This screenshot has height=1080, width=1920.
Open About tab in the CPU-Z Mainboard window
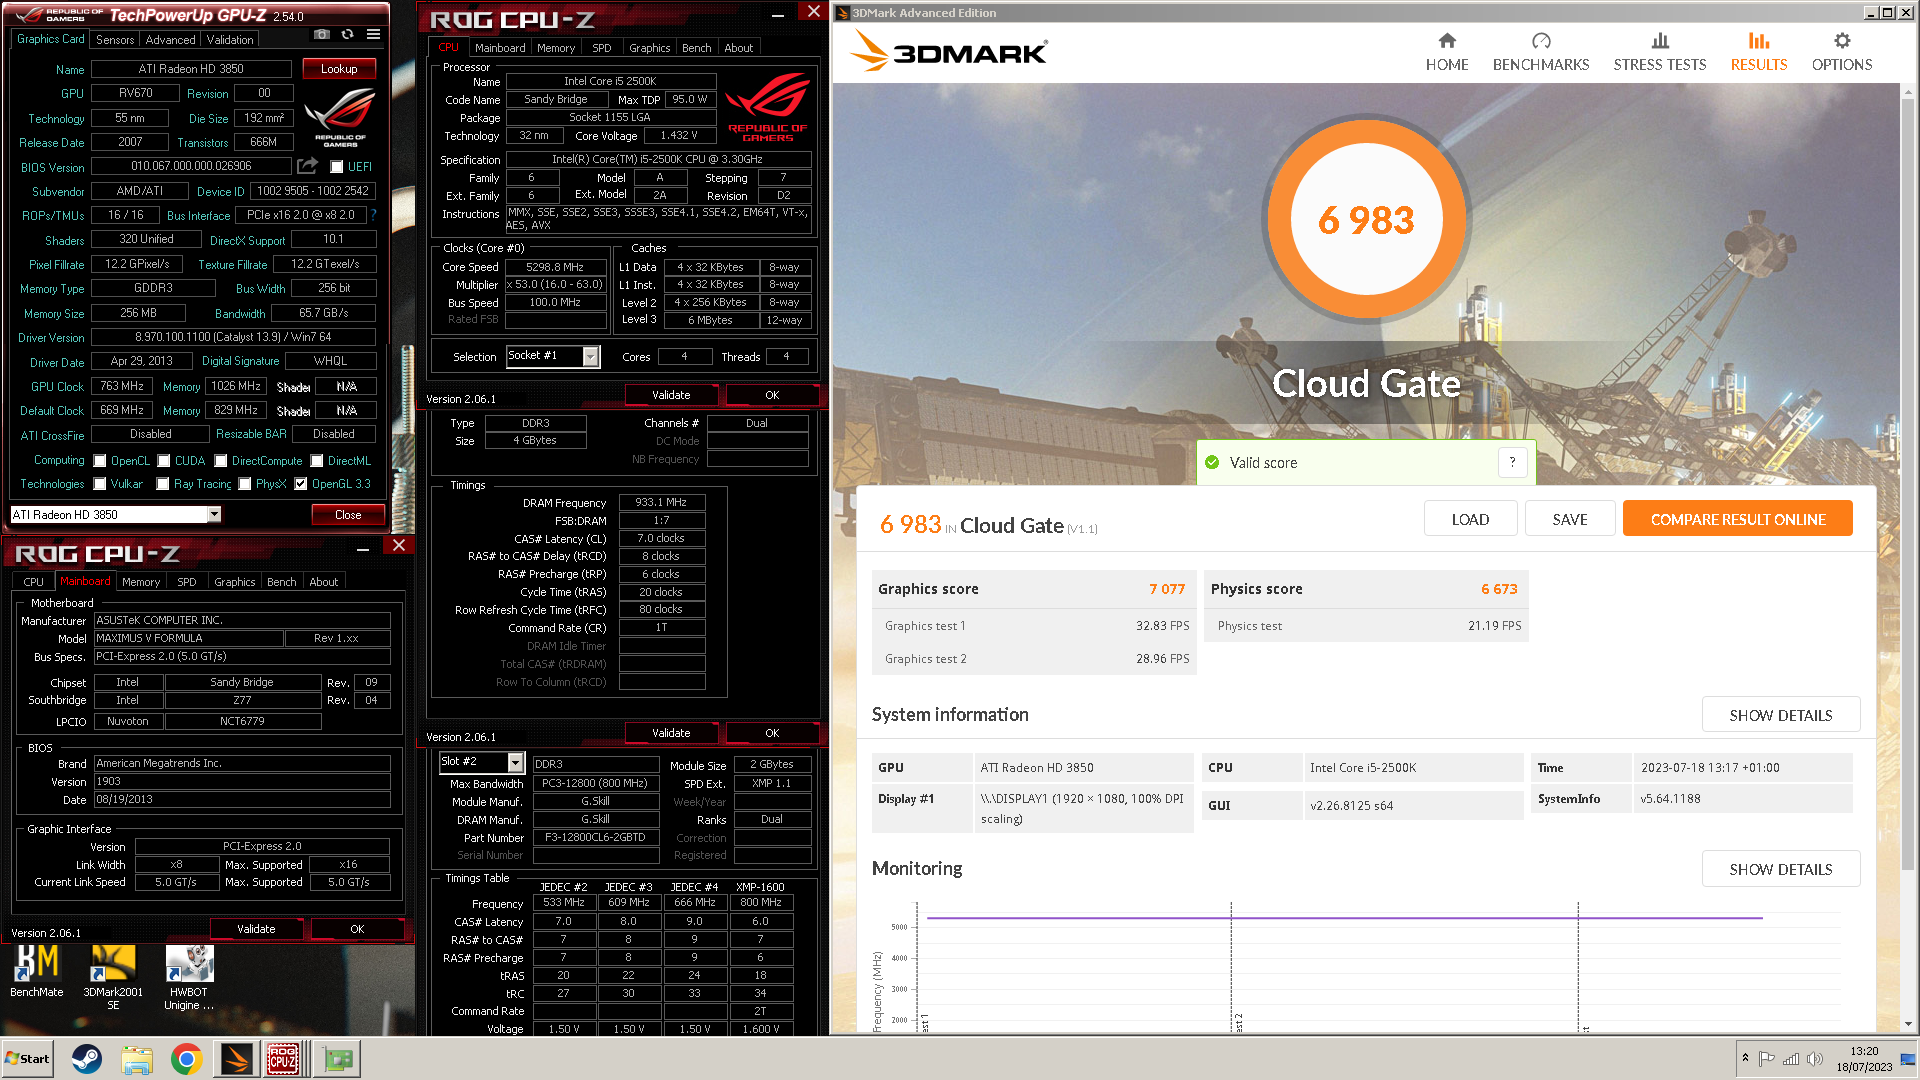(324, 582)
